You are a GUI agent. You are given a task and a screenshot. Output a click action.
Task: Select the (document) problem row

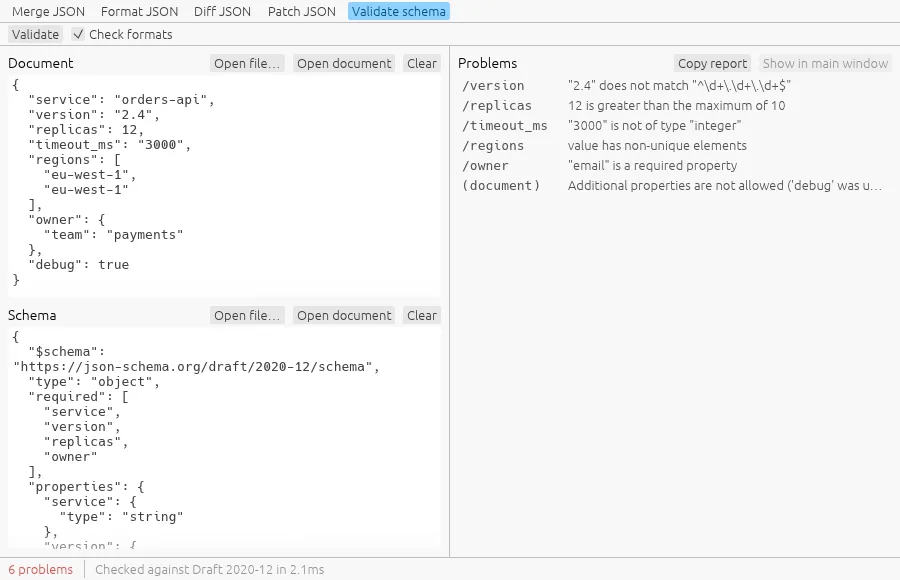(674, 185)
